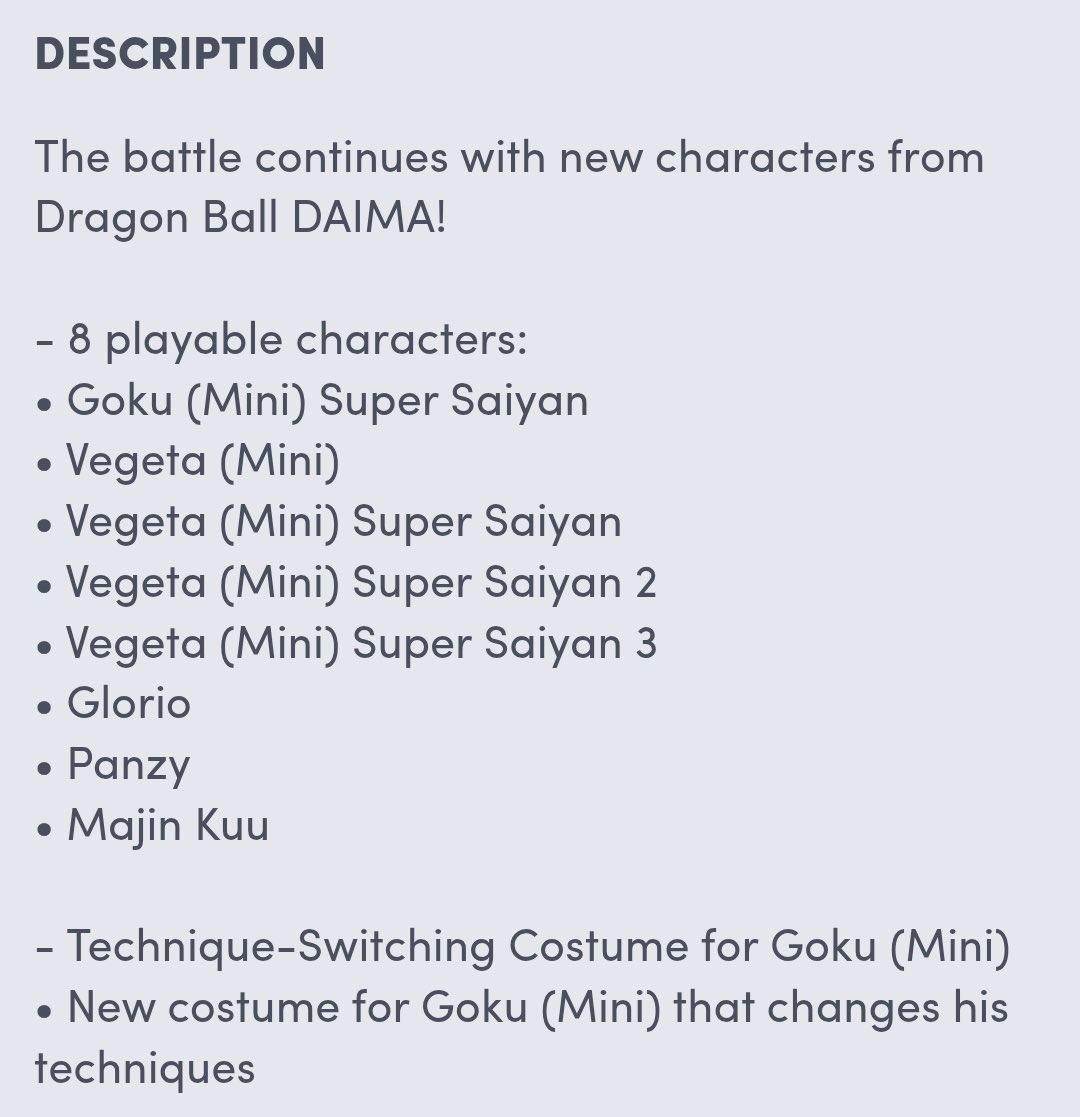Click the bullet before Panzy
This screenshot has height=1117, width=1080.
tap(45, 769)
